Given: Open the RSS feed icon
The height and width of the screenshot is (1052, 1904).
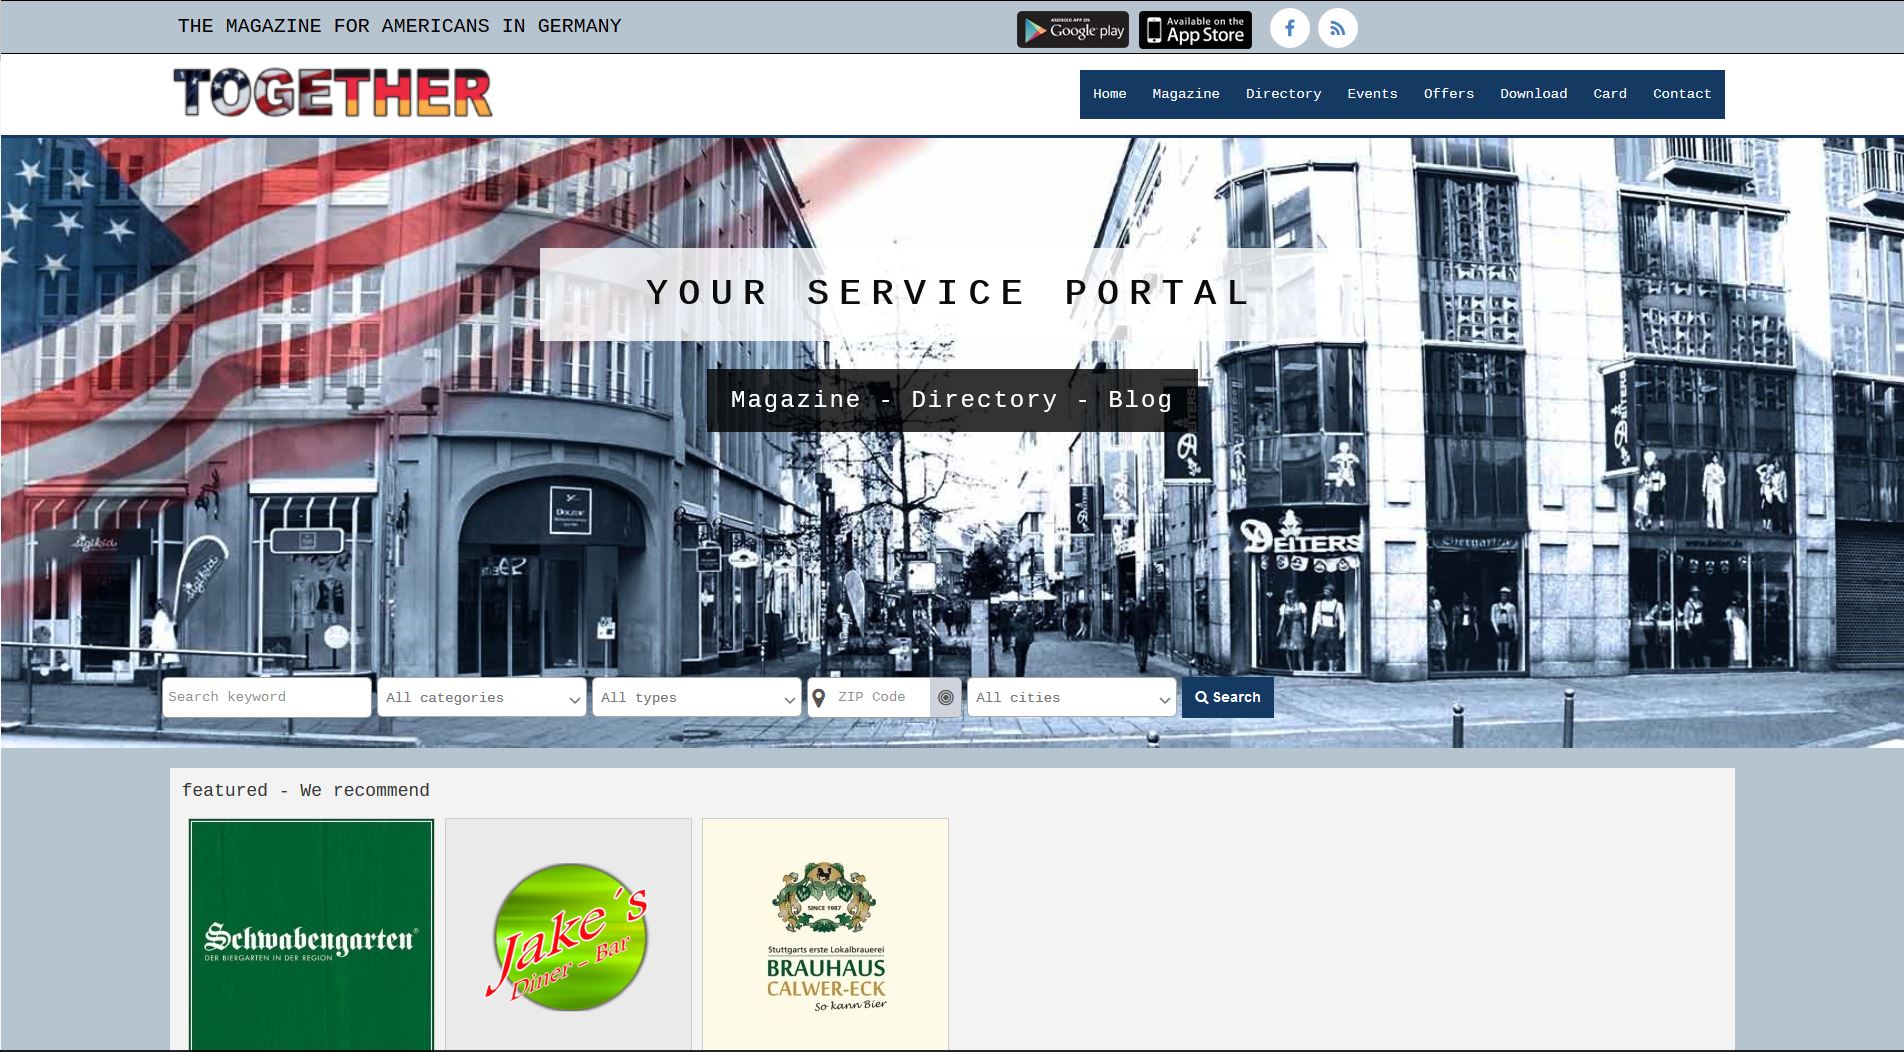Looking at the screenshot, I should point(1337,28).
